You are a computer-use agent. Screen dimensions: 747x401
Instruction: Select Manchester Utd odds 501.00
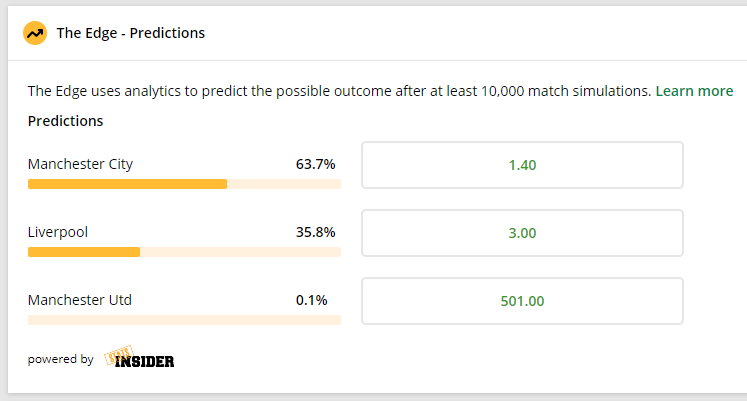pyautogui.click(x=522, y=301)
